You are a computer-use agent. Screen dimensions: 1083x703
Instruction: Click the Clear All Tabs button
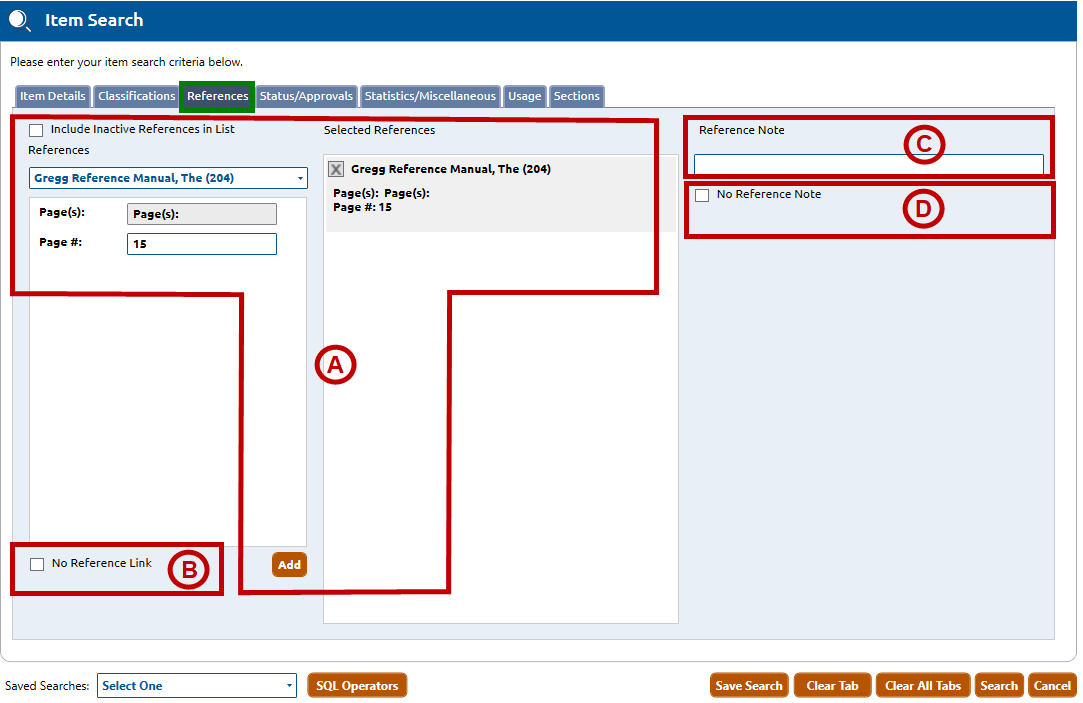[x=923, y=686]
